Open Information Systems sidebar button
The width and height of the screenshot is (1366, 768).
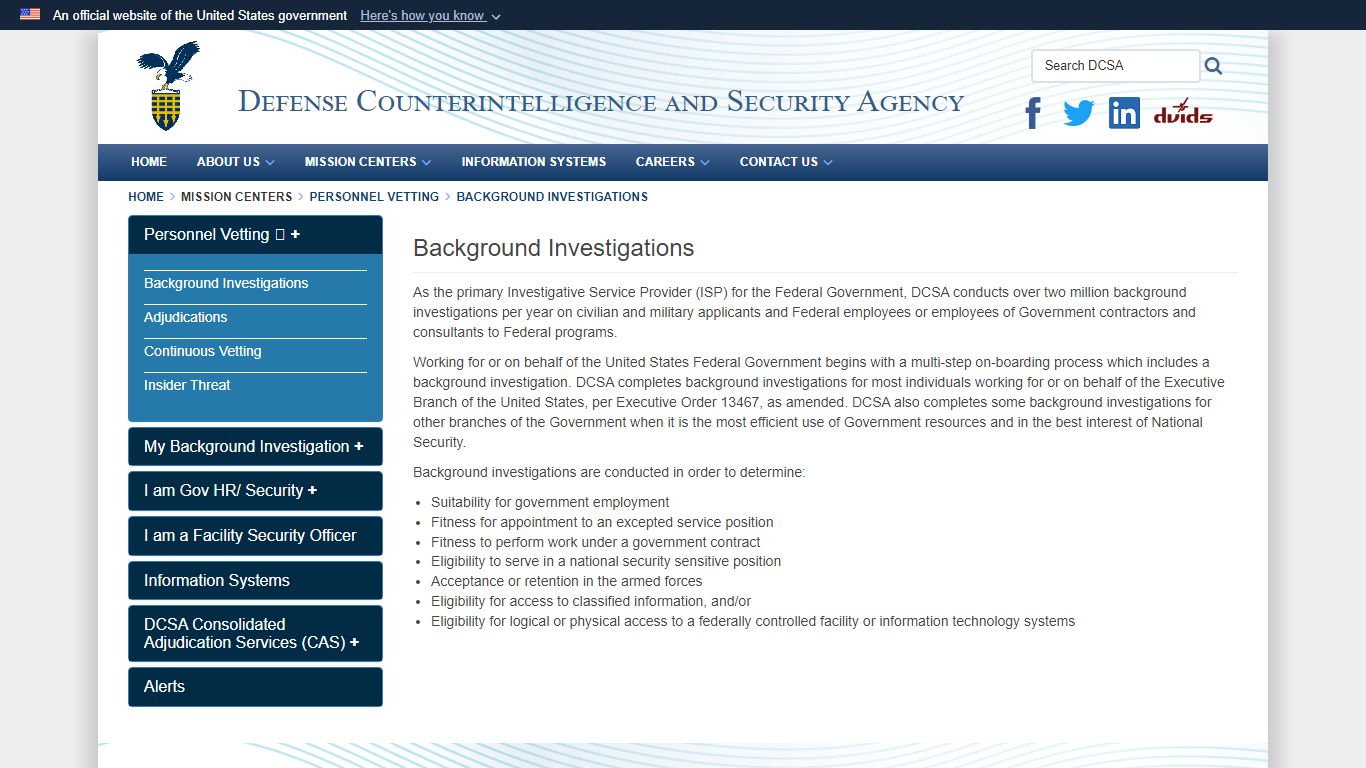[255, 581]
